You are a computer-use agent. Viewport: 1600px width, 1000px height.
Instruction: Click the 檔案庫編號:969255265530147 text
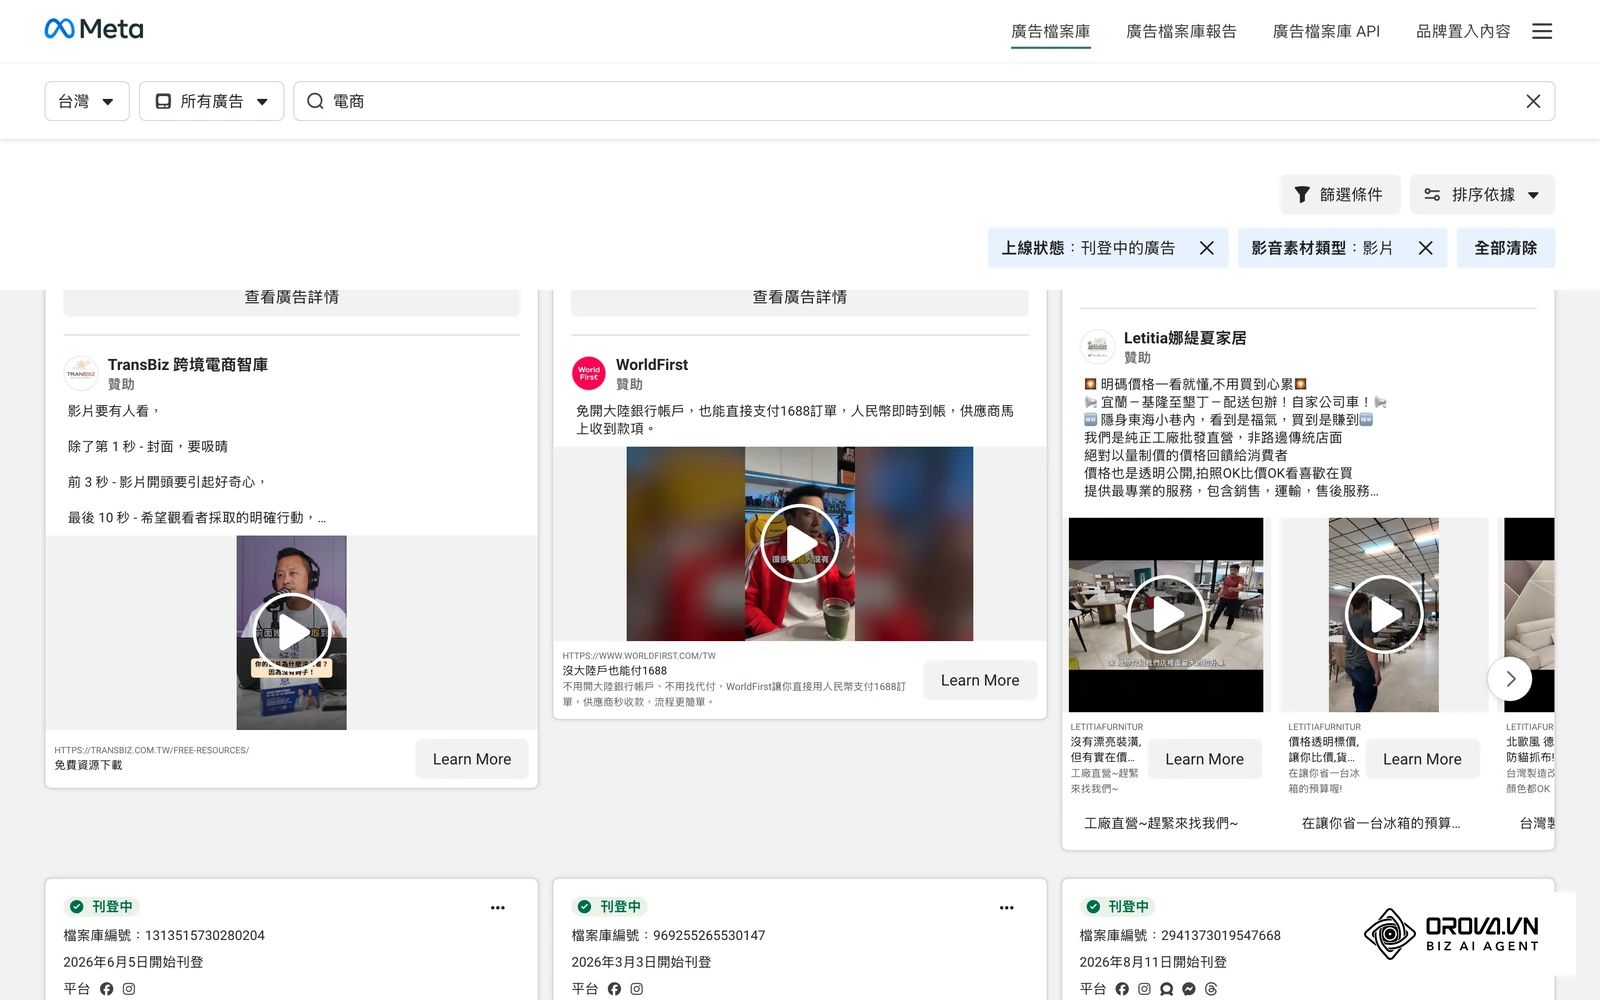[x=668, y=936]
